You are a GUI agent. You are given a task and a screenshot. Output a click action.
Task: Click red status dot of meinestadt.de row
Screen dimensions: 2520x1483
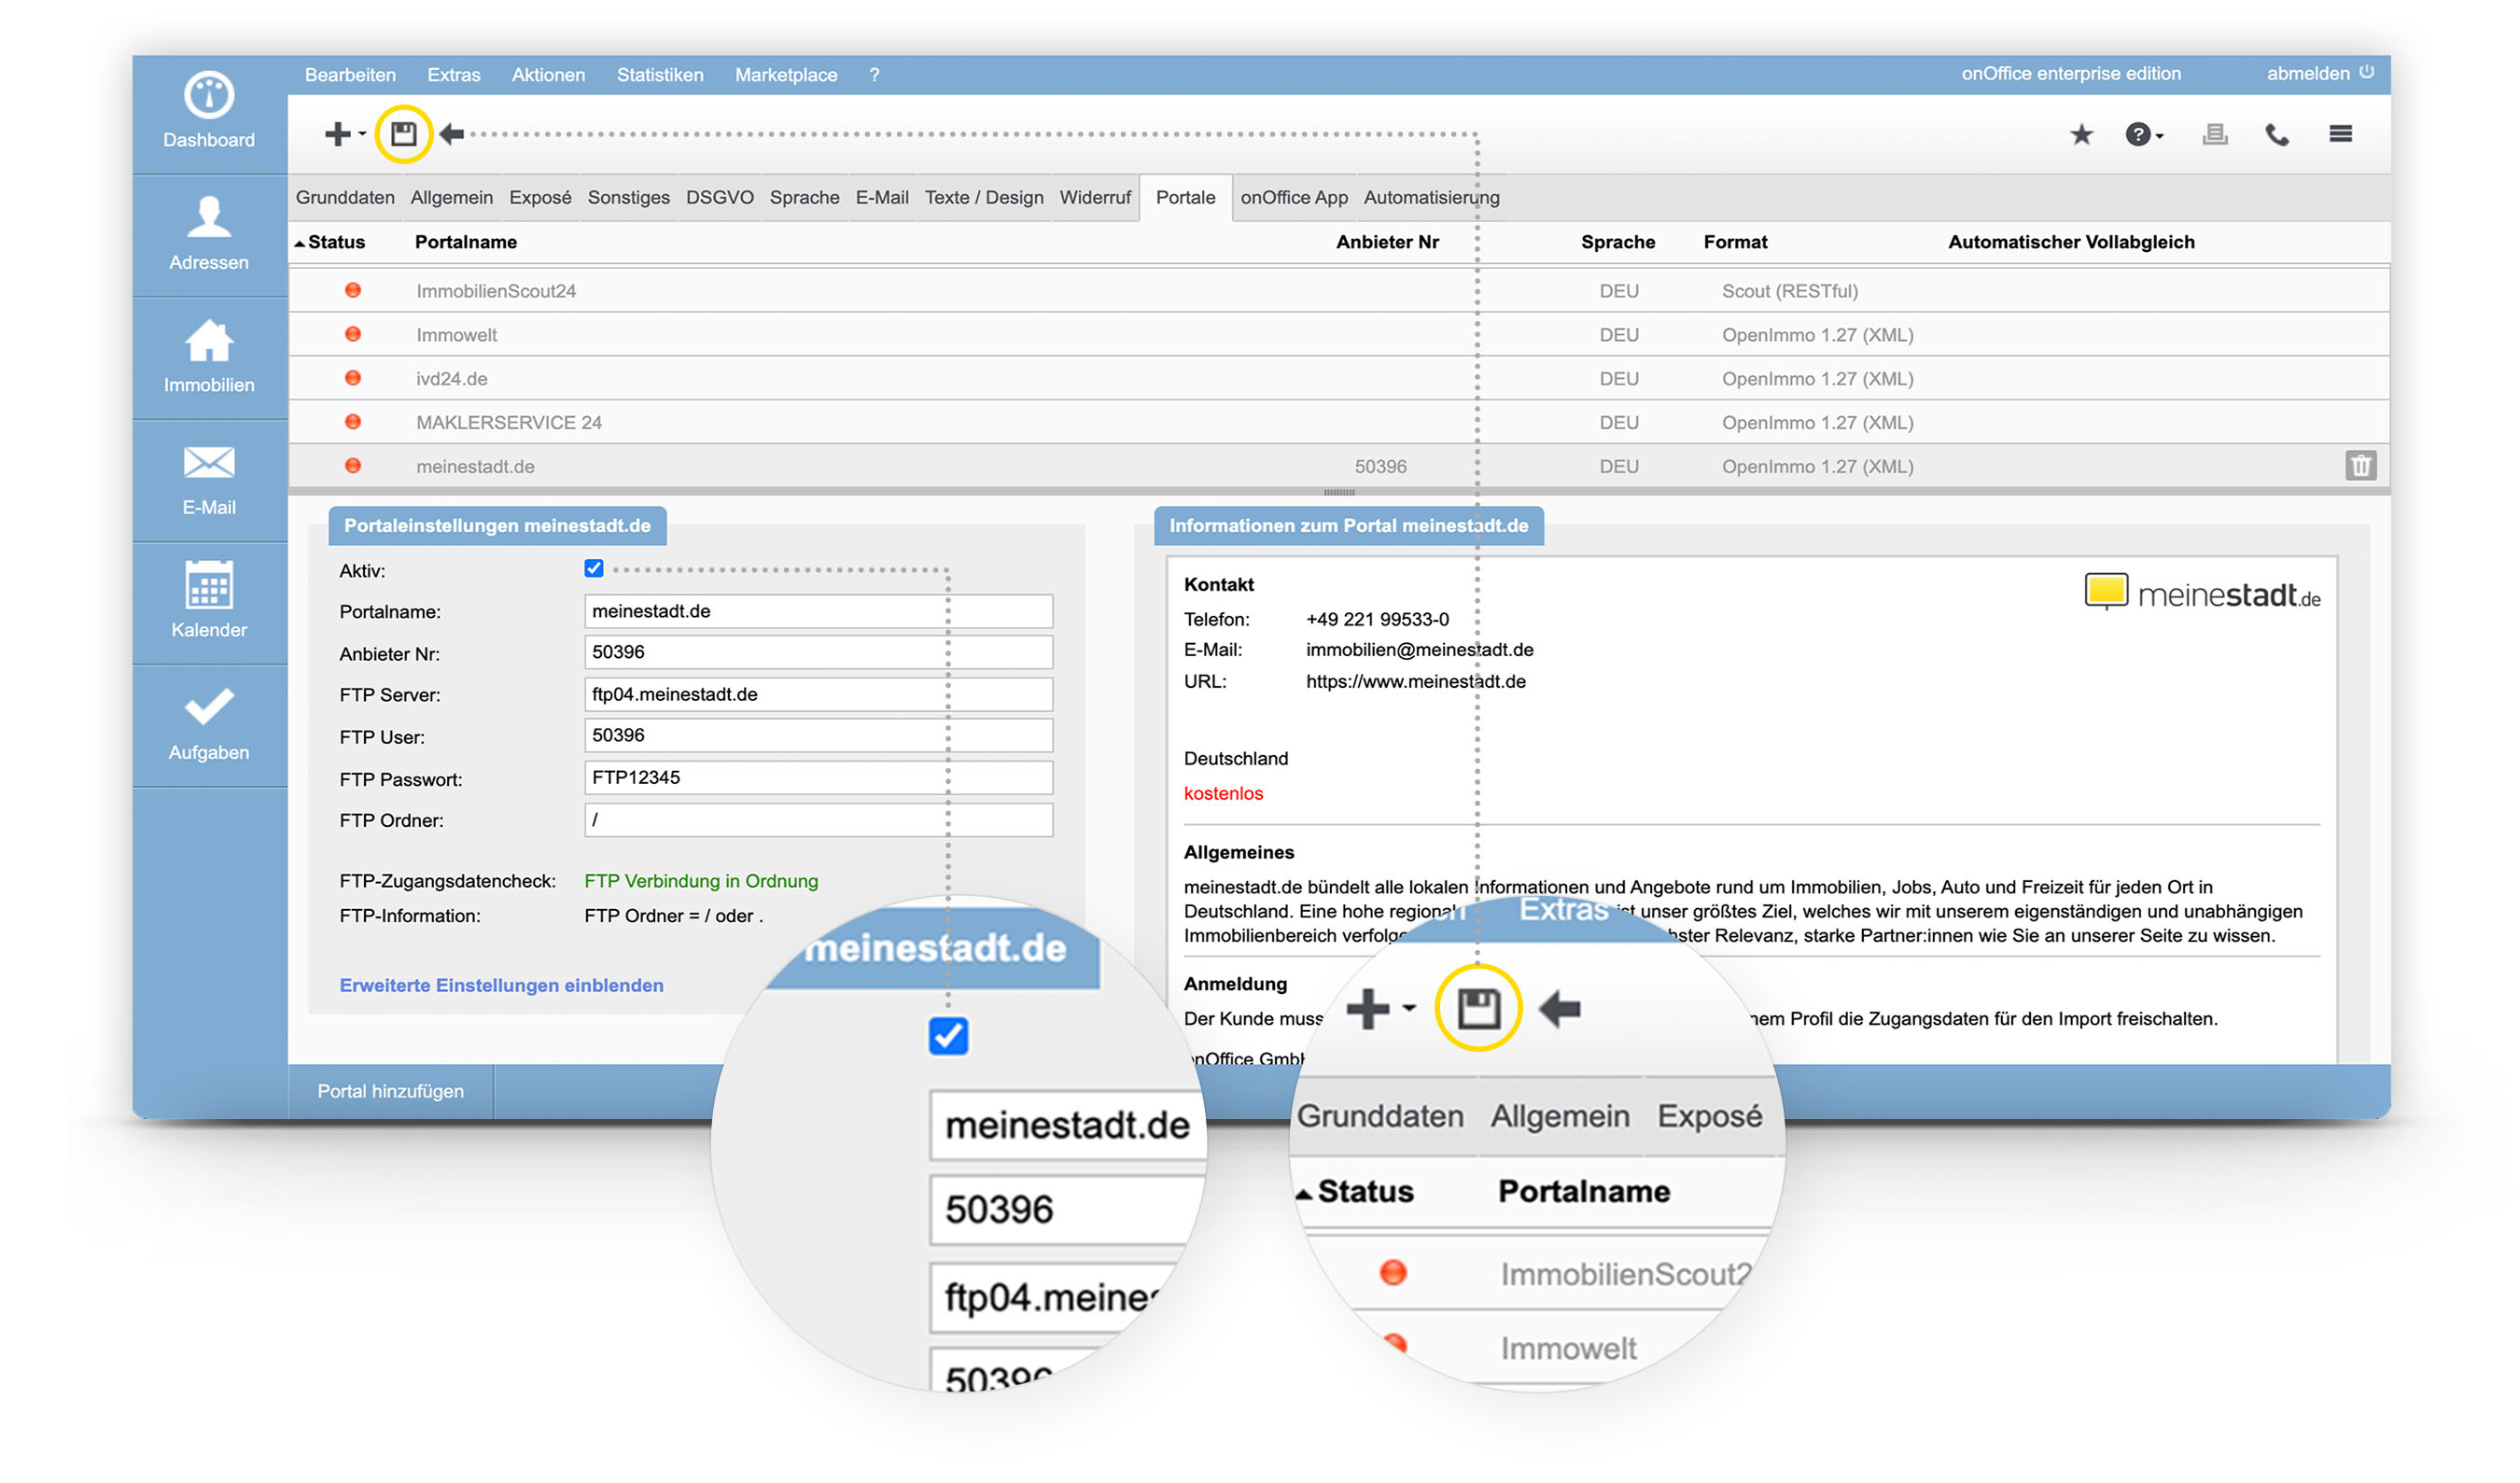tap(353, 467)
